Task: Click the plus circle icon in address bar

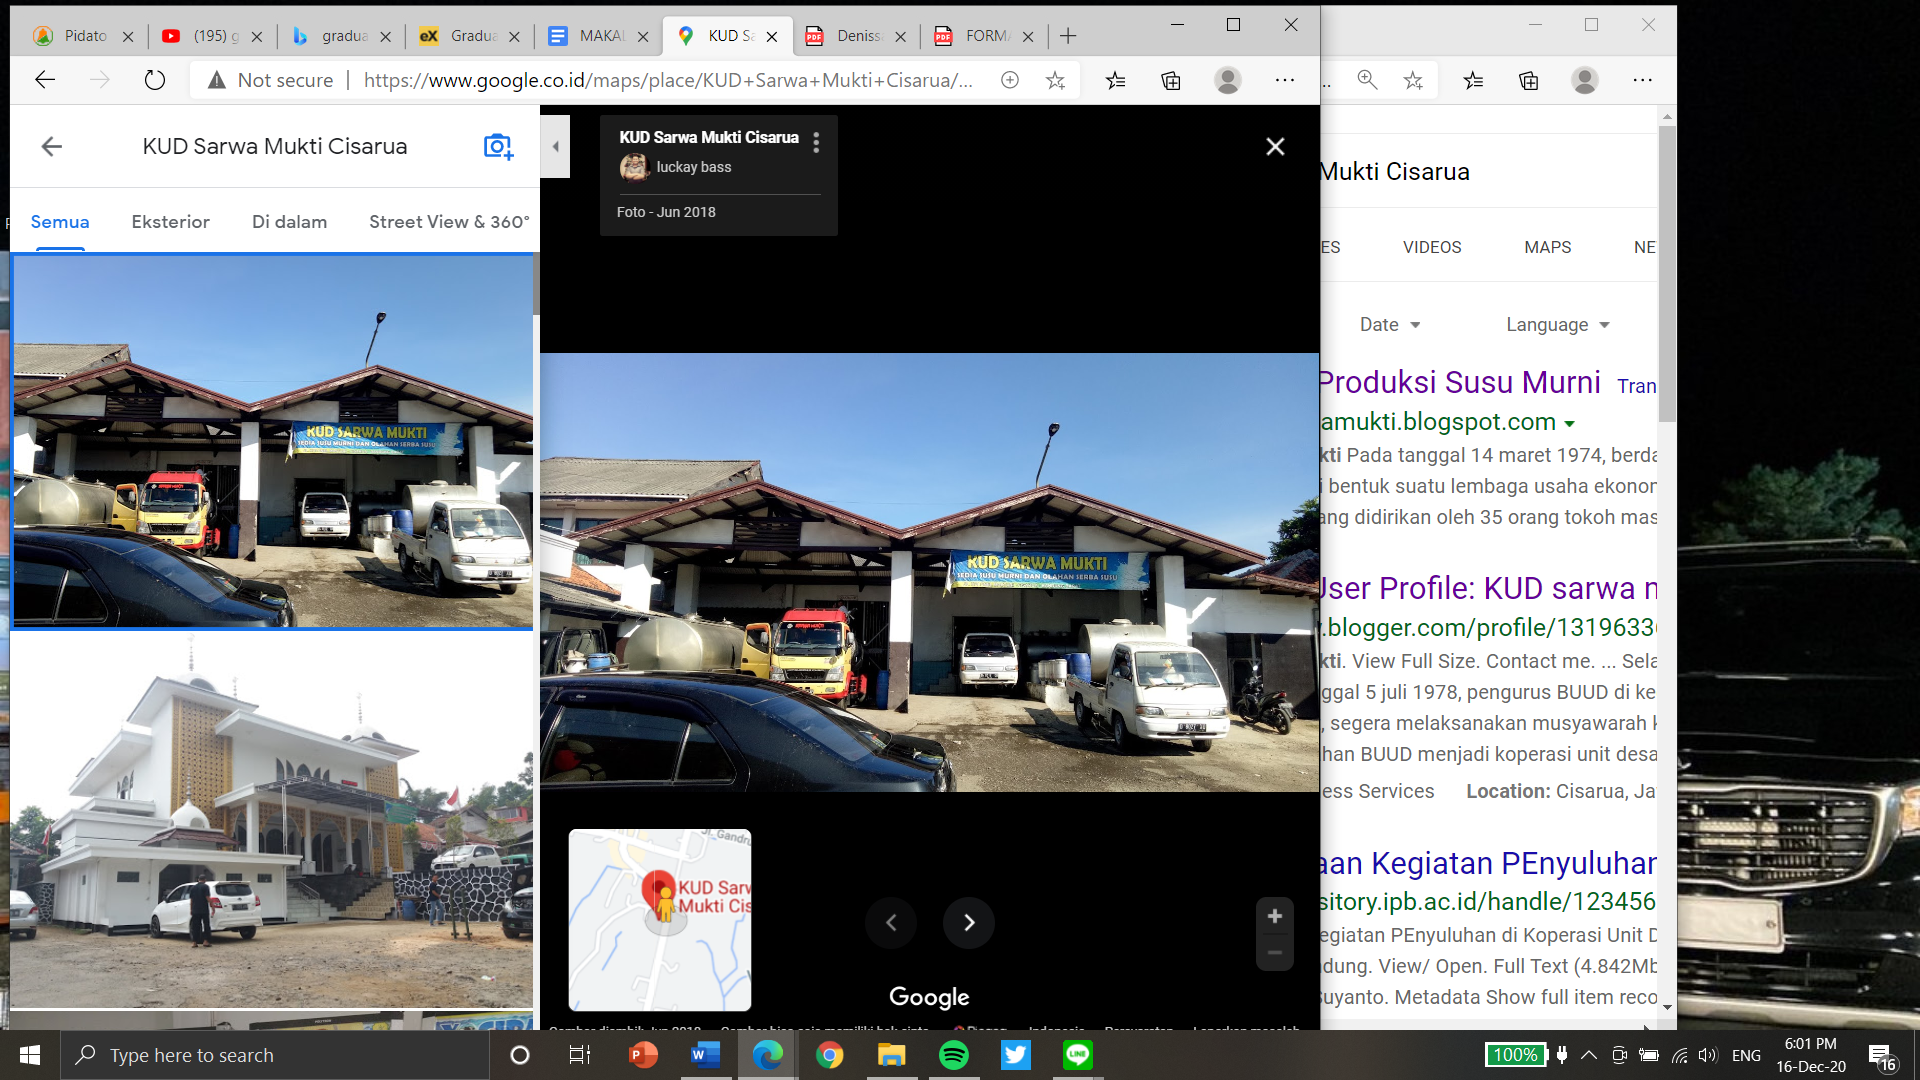Action: (x=1010, y=80)
